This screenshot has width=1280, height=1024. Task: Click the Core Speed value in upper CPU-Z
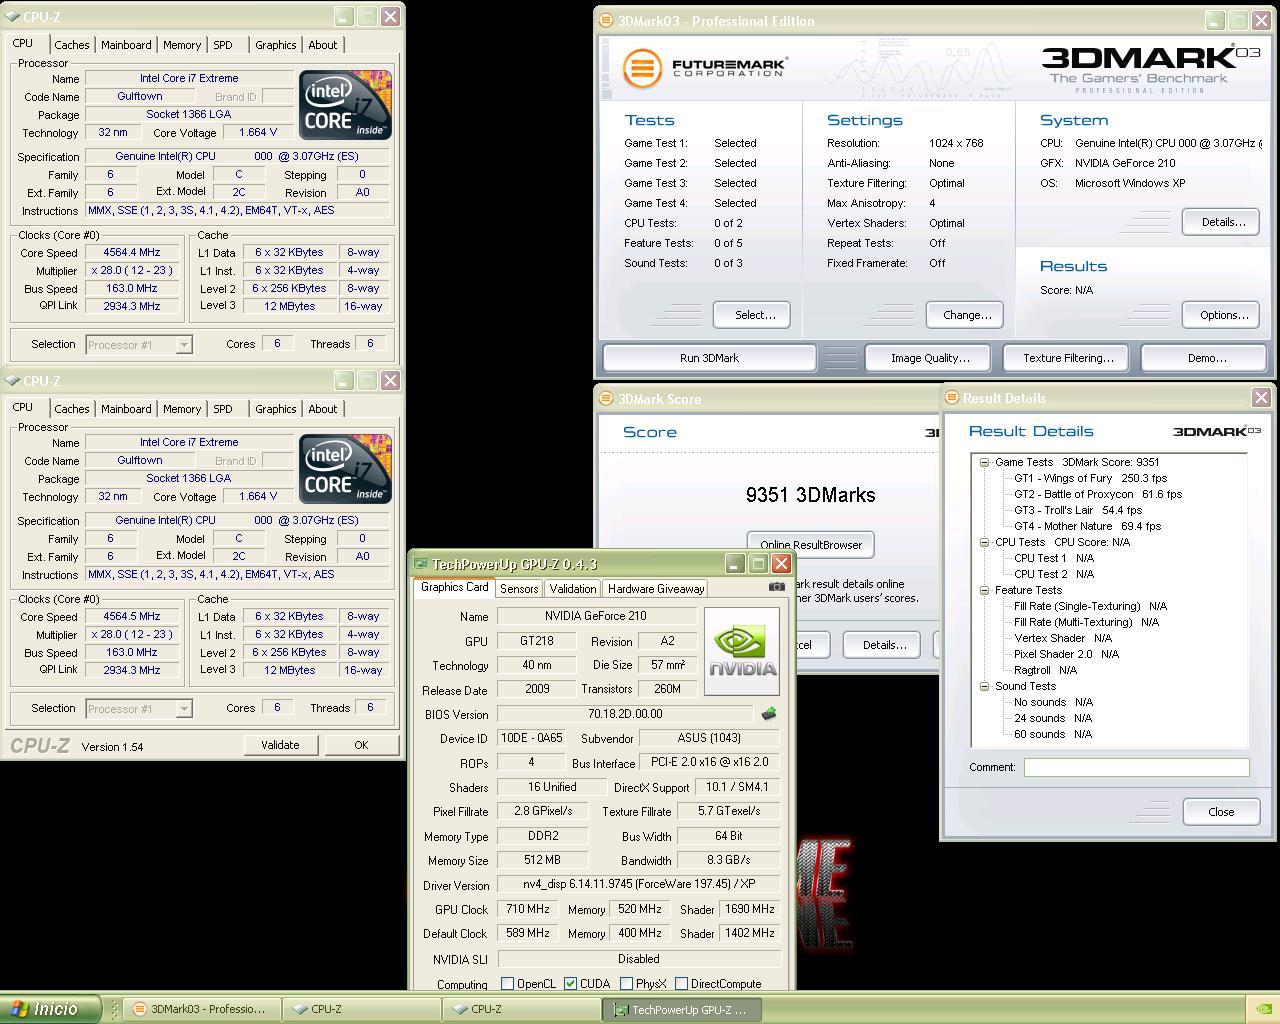132,252
